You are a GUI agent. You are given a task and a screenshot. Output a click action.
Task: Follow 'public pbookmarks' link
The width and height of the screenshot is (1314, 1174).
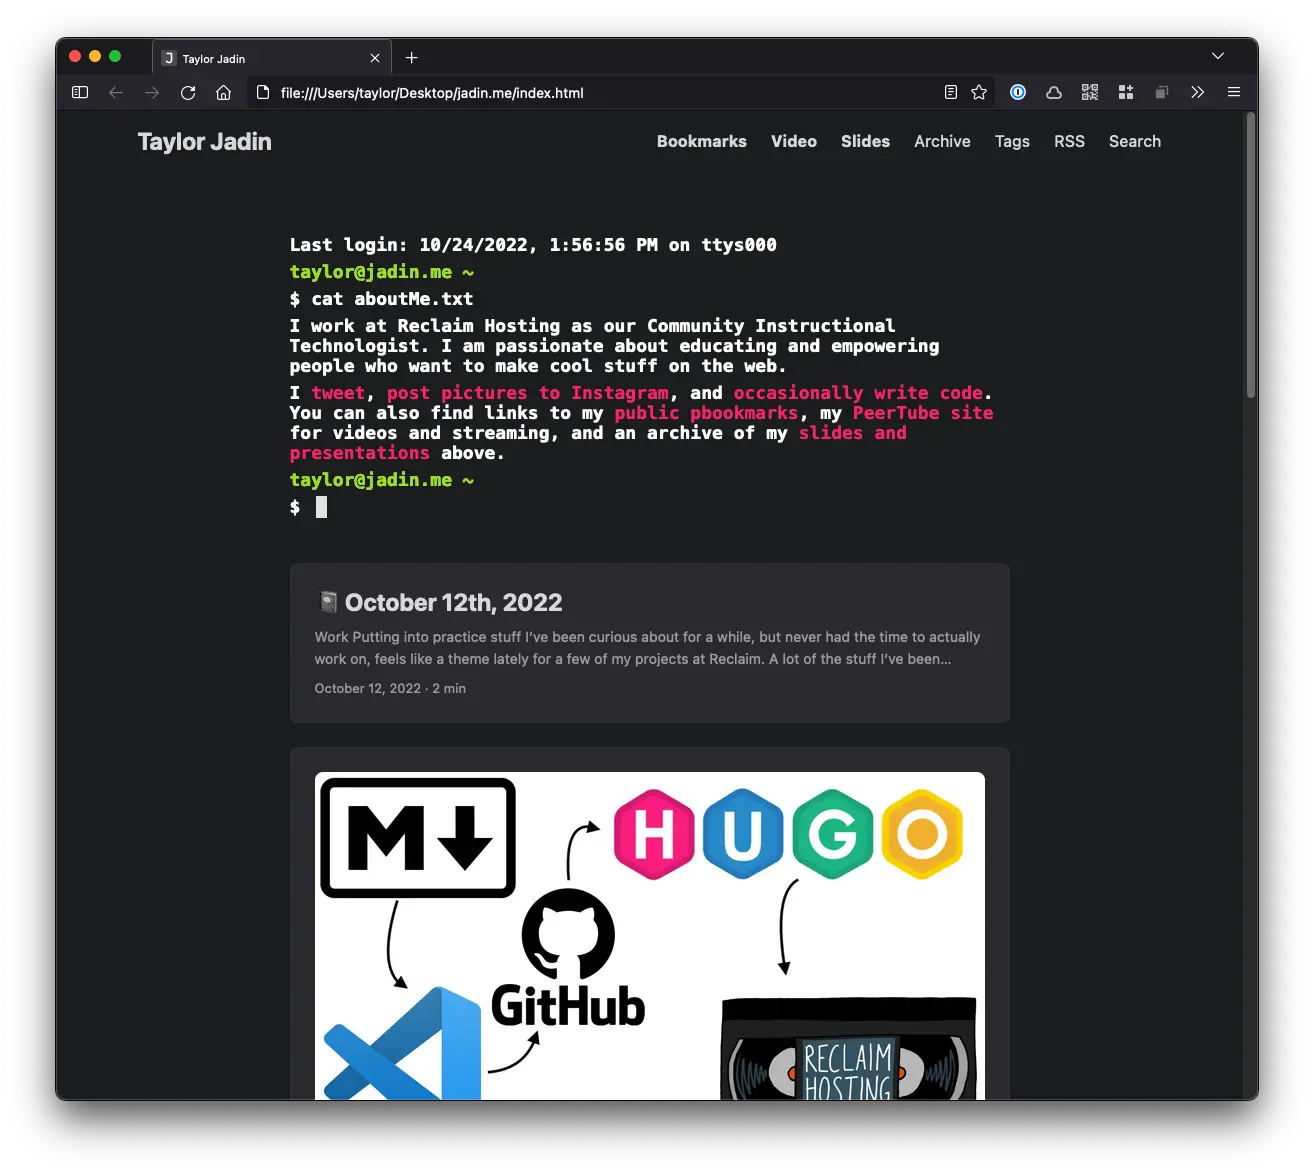tap(706, 413)
